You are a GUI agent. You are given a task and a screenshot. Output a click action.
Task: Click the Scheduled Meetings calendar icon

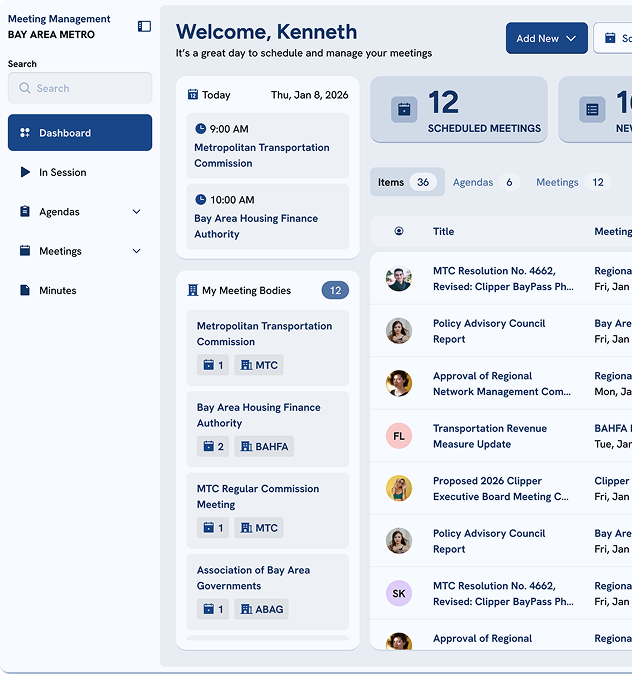coord(404,110)
